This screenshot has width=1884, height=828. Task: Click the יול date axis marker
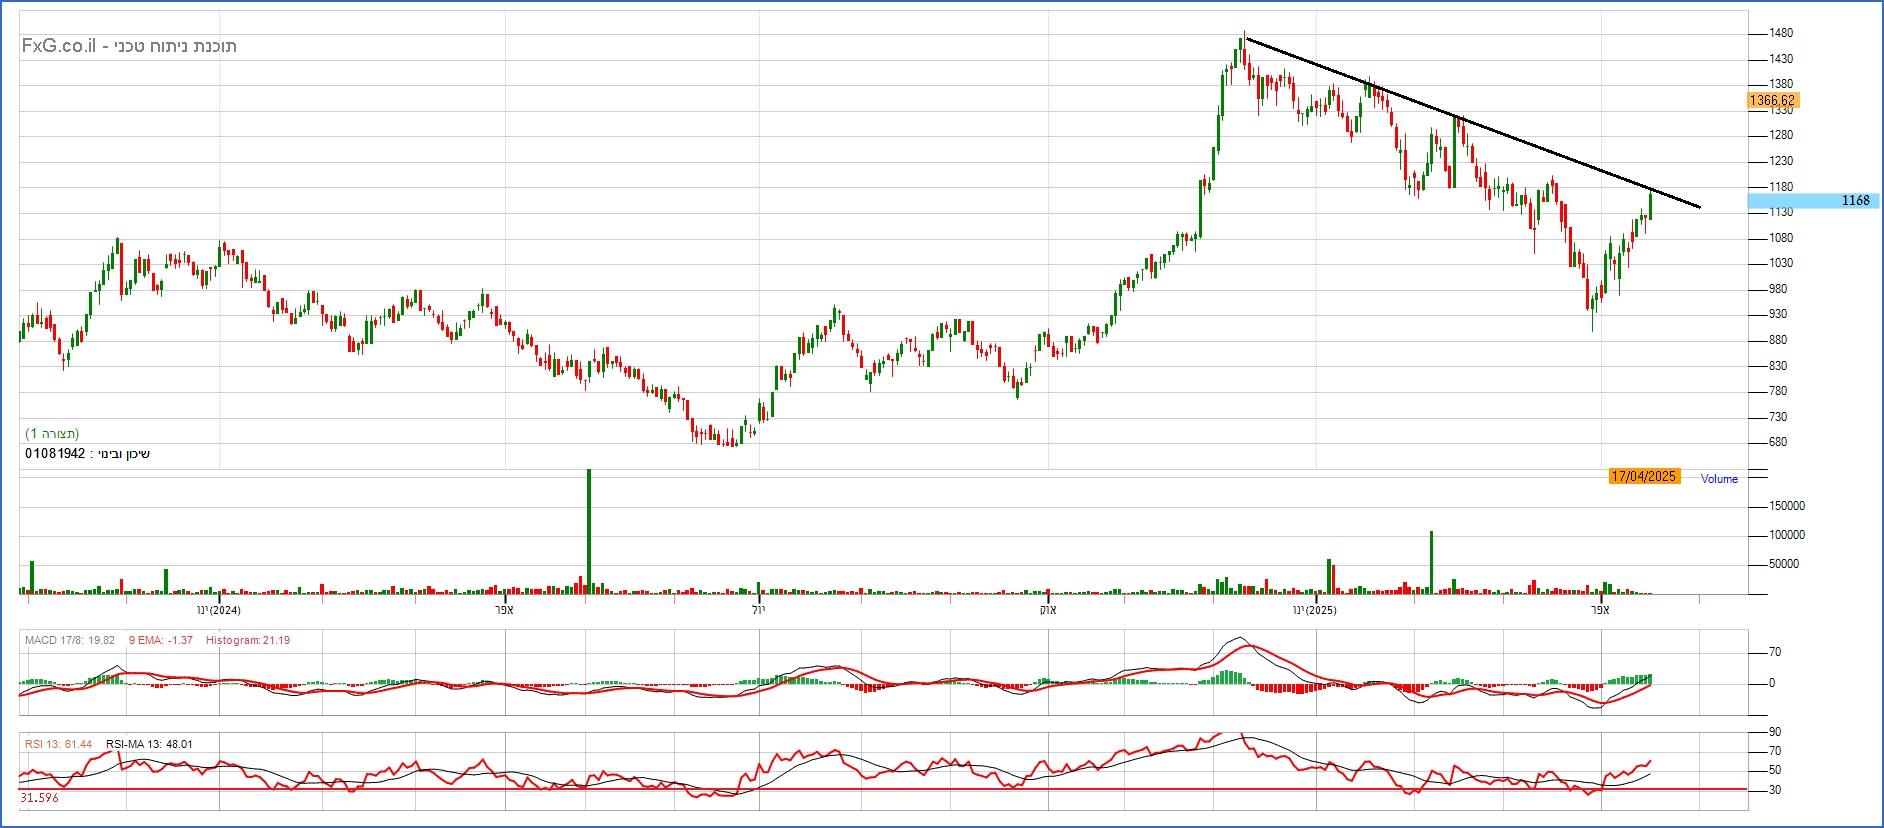(757, 610)
